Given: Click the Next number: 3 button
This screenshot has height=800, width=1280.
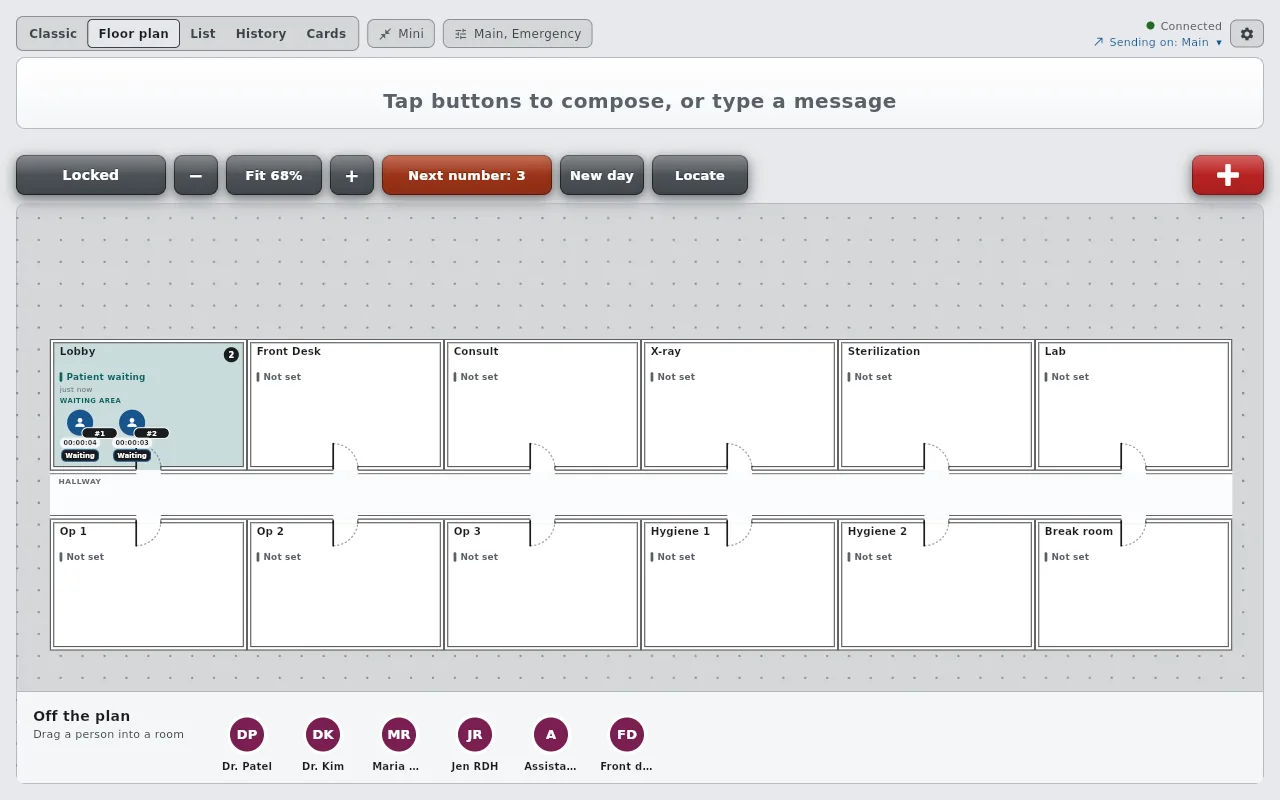Looking at the screenshot, I should tap(467, 175).
